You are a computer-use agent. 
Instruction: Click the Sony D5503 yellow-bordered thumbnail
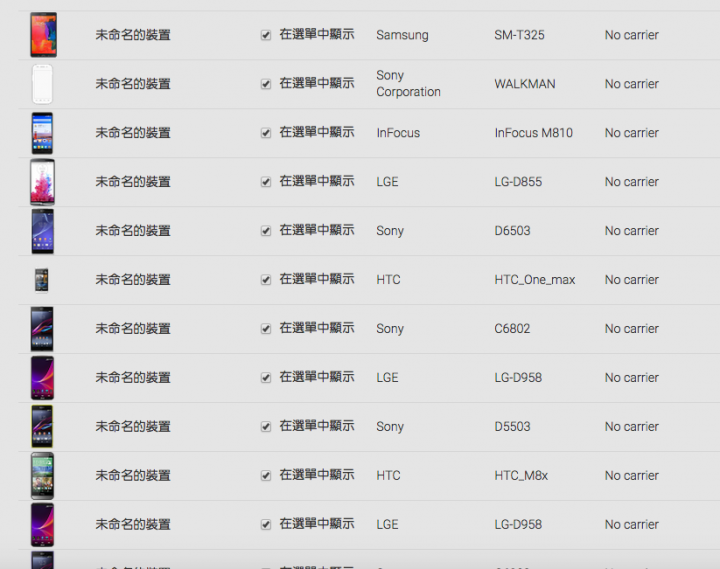pos(42,427)
